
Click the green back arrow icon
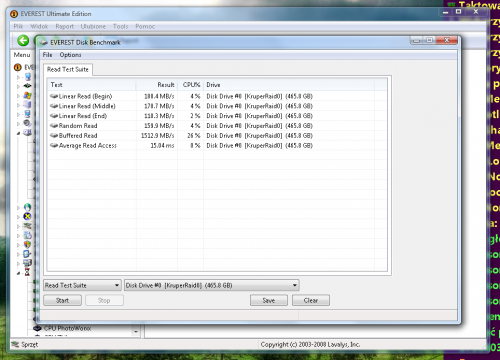point(23,41)
